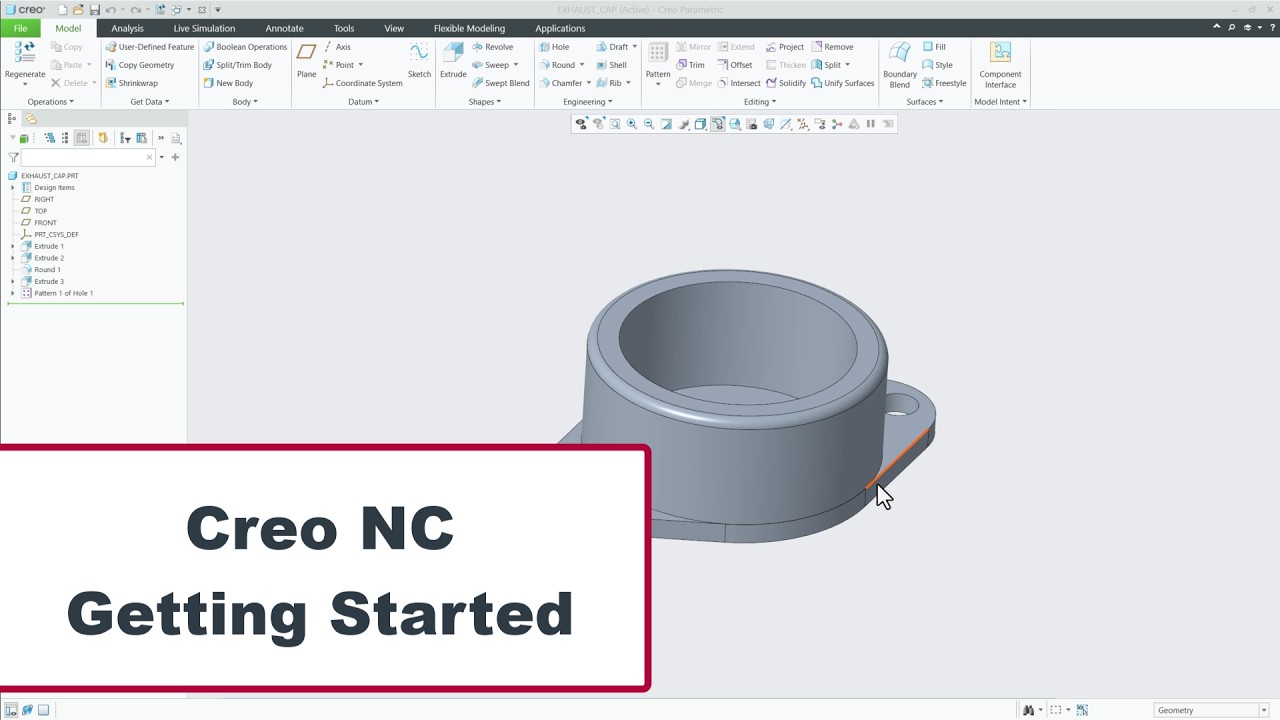Toggle spin center icon in graphics toolbar
Viewport: 1280px width, 720px height.
coord(836,124)
